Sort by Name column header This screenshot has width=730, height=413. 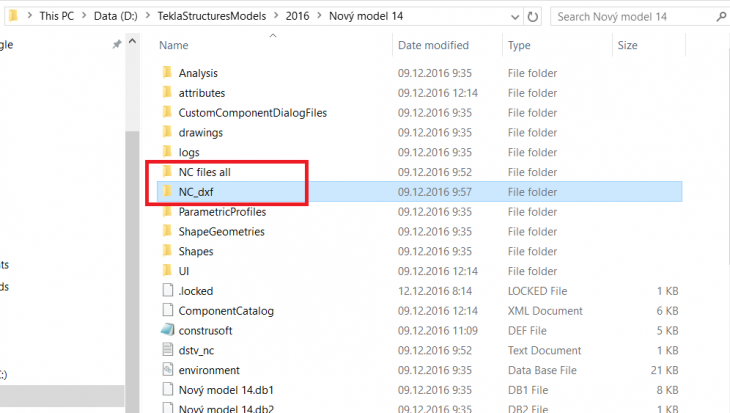(x=174, y=45)
